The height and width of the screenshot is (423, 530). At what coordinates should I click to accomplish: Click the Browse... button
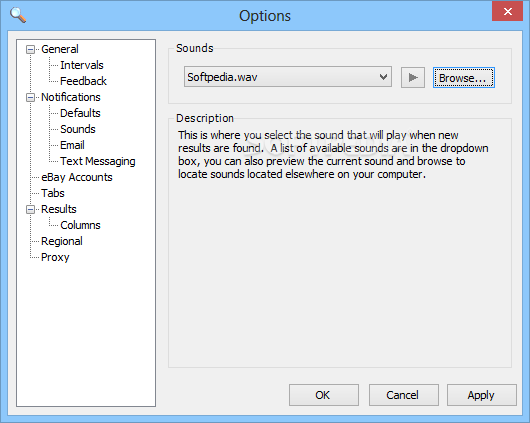coord(463,77)
